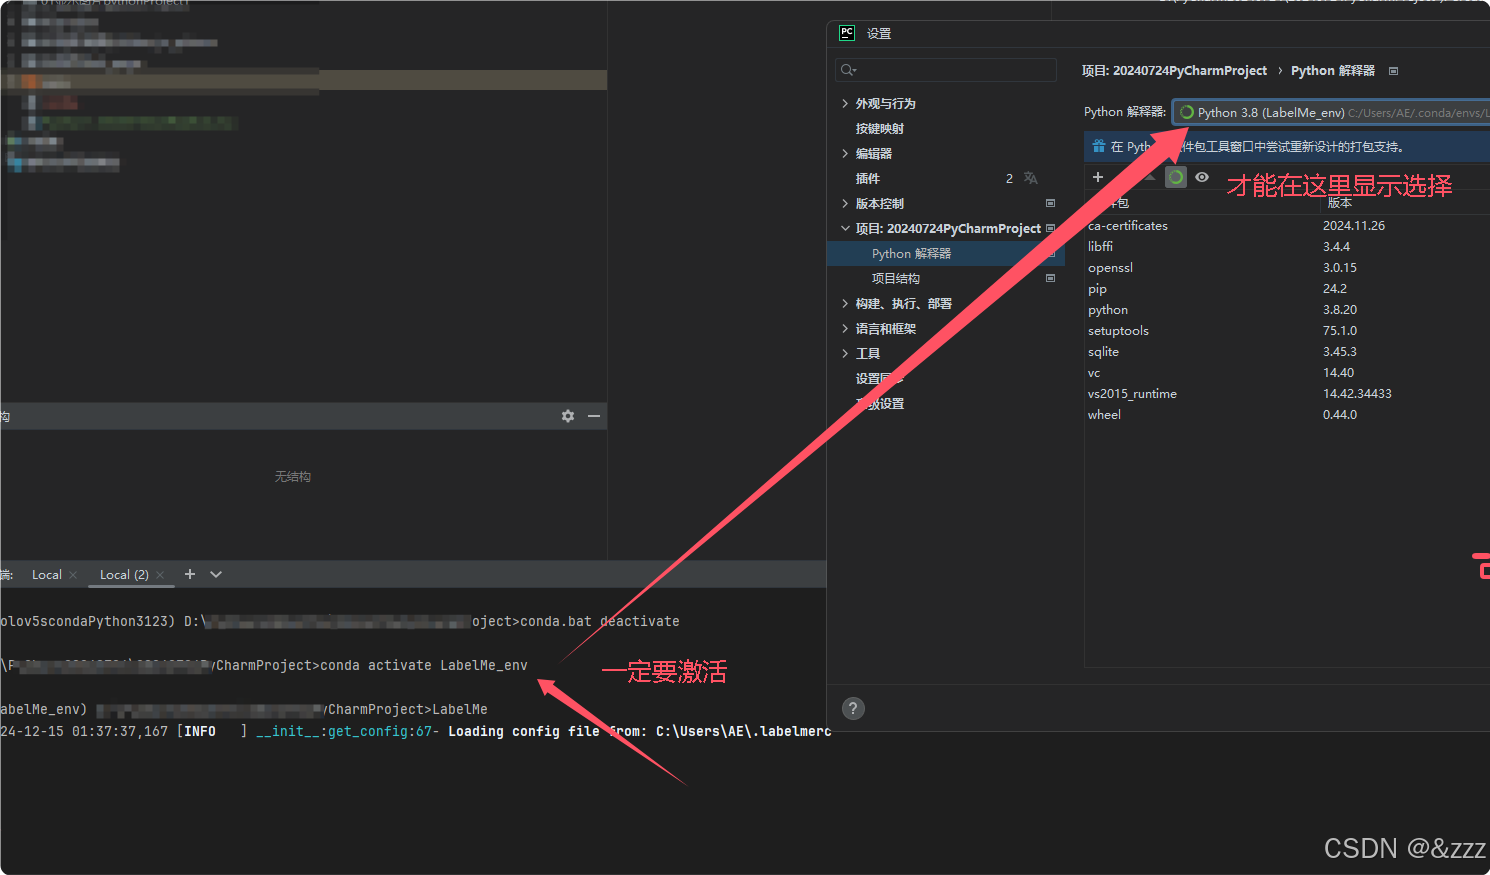This screenshot has width=1490, height=875.
Task: Select the vc package row
Action: (x=1287, y=373)
